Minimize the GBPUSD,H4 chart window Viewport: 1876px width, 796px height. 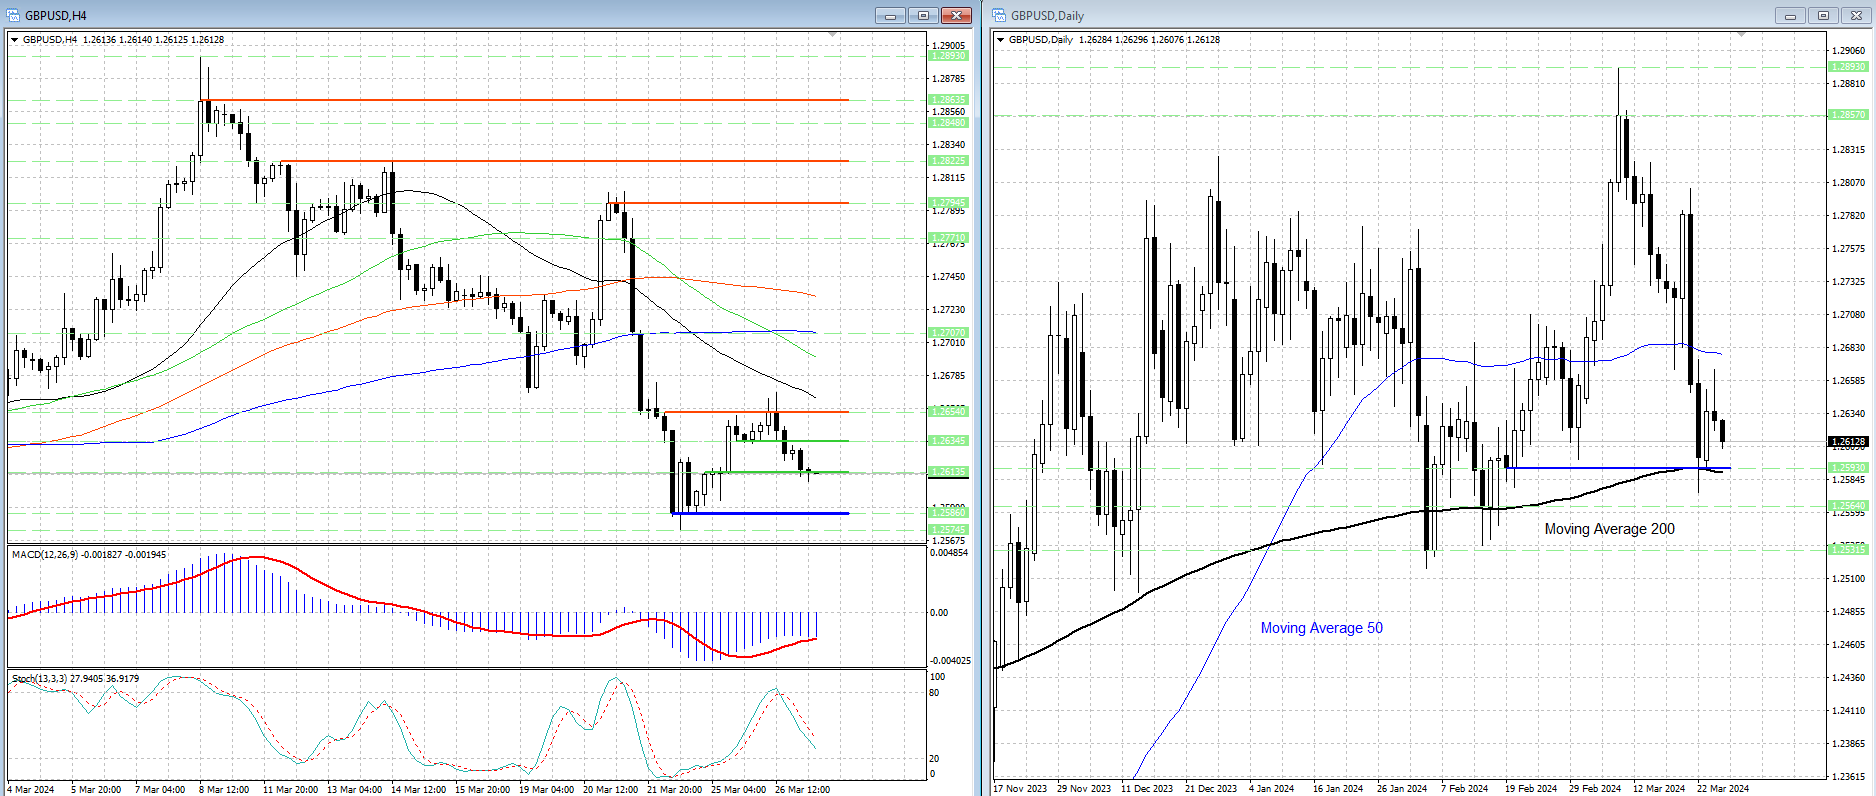pos(890,15)
